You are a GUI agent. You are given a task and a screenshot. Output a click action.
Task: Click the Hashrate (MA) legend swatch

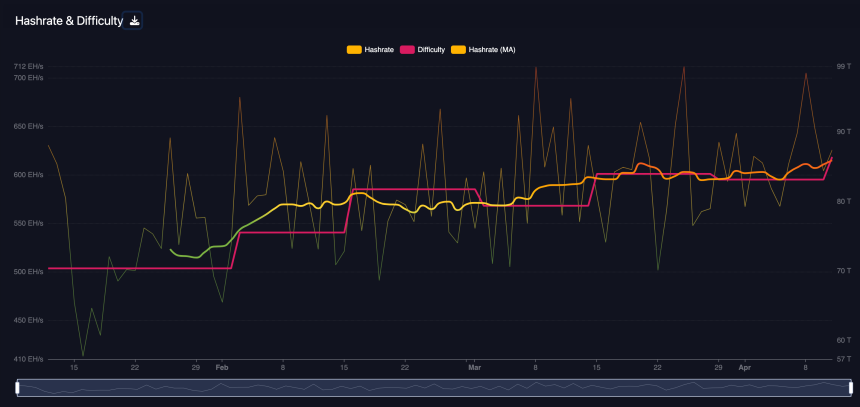[x=459, y=49]
